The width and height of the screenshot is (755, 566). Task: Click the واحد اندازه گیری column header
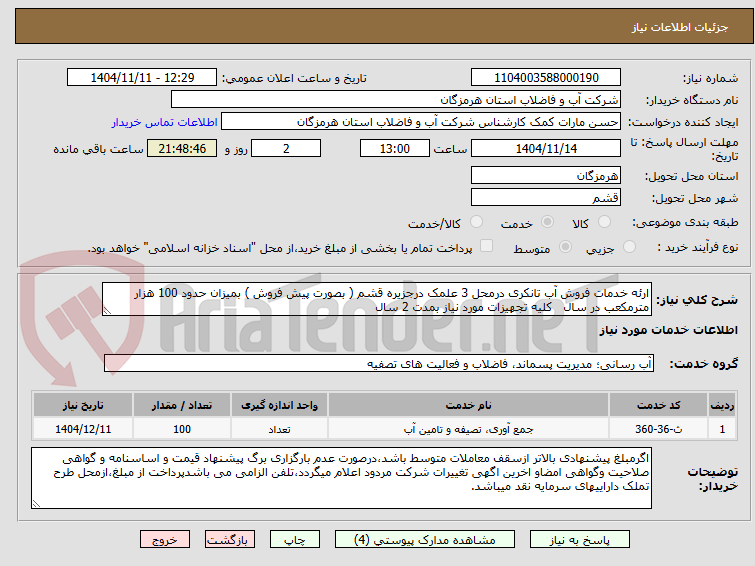[279, 405]
